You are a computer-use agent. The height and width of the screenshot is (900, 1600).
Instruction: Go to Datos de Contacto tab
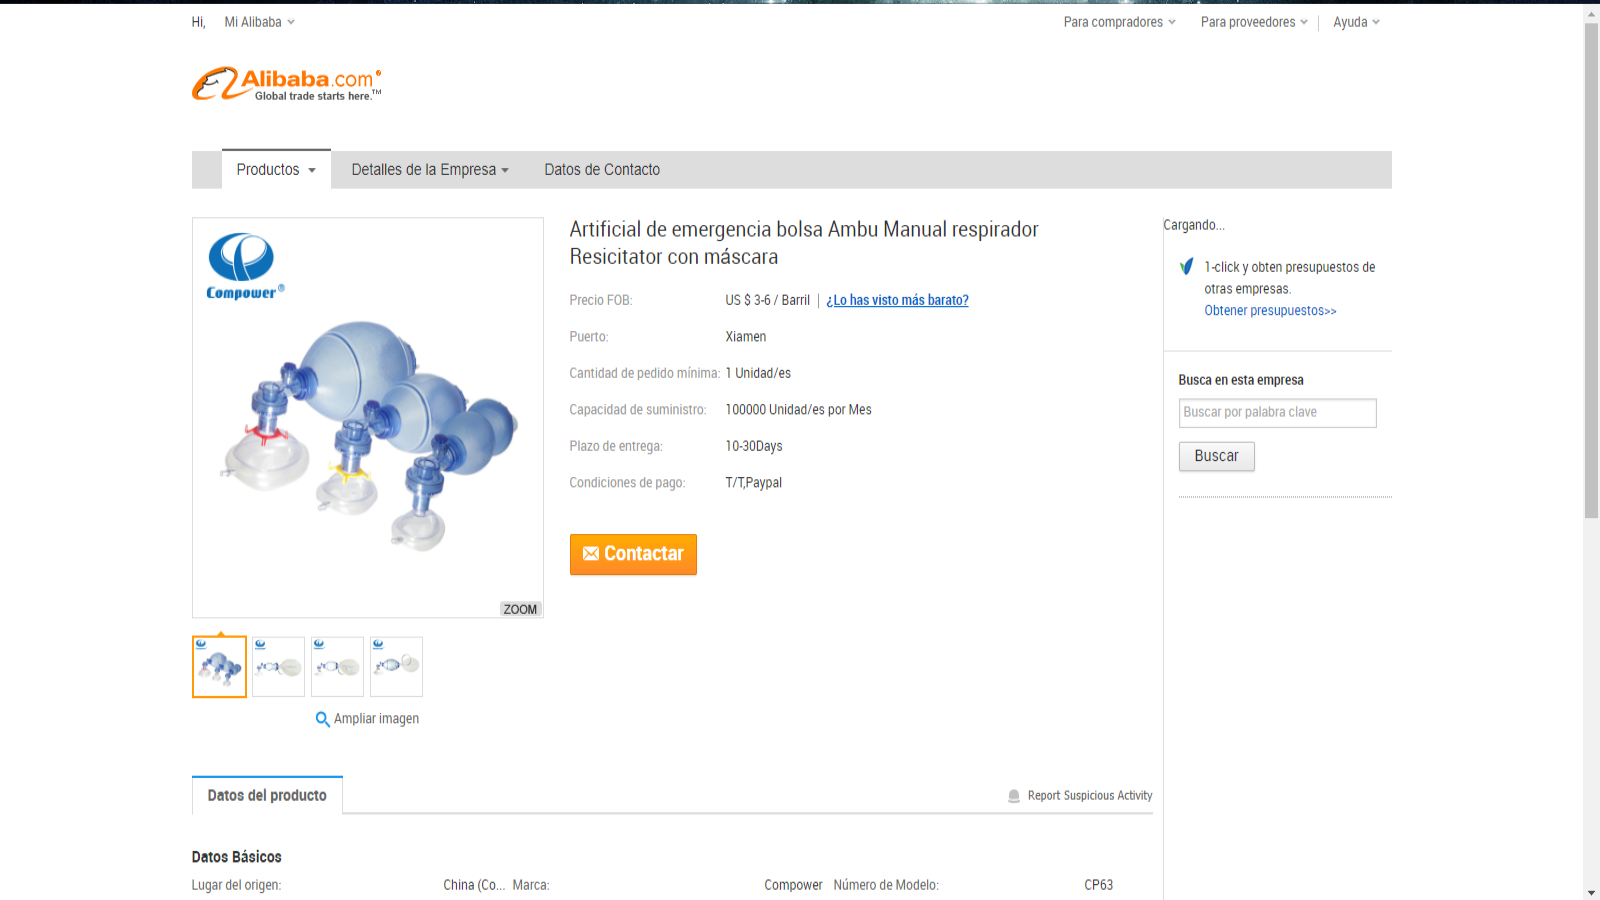coord(602,170)
